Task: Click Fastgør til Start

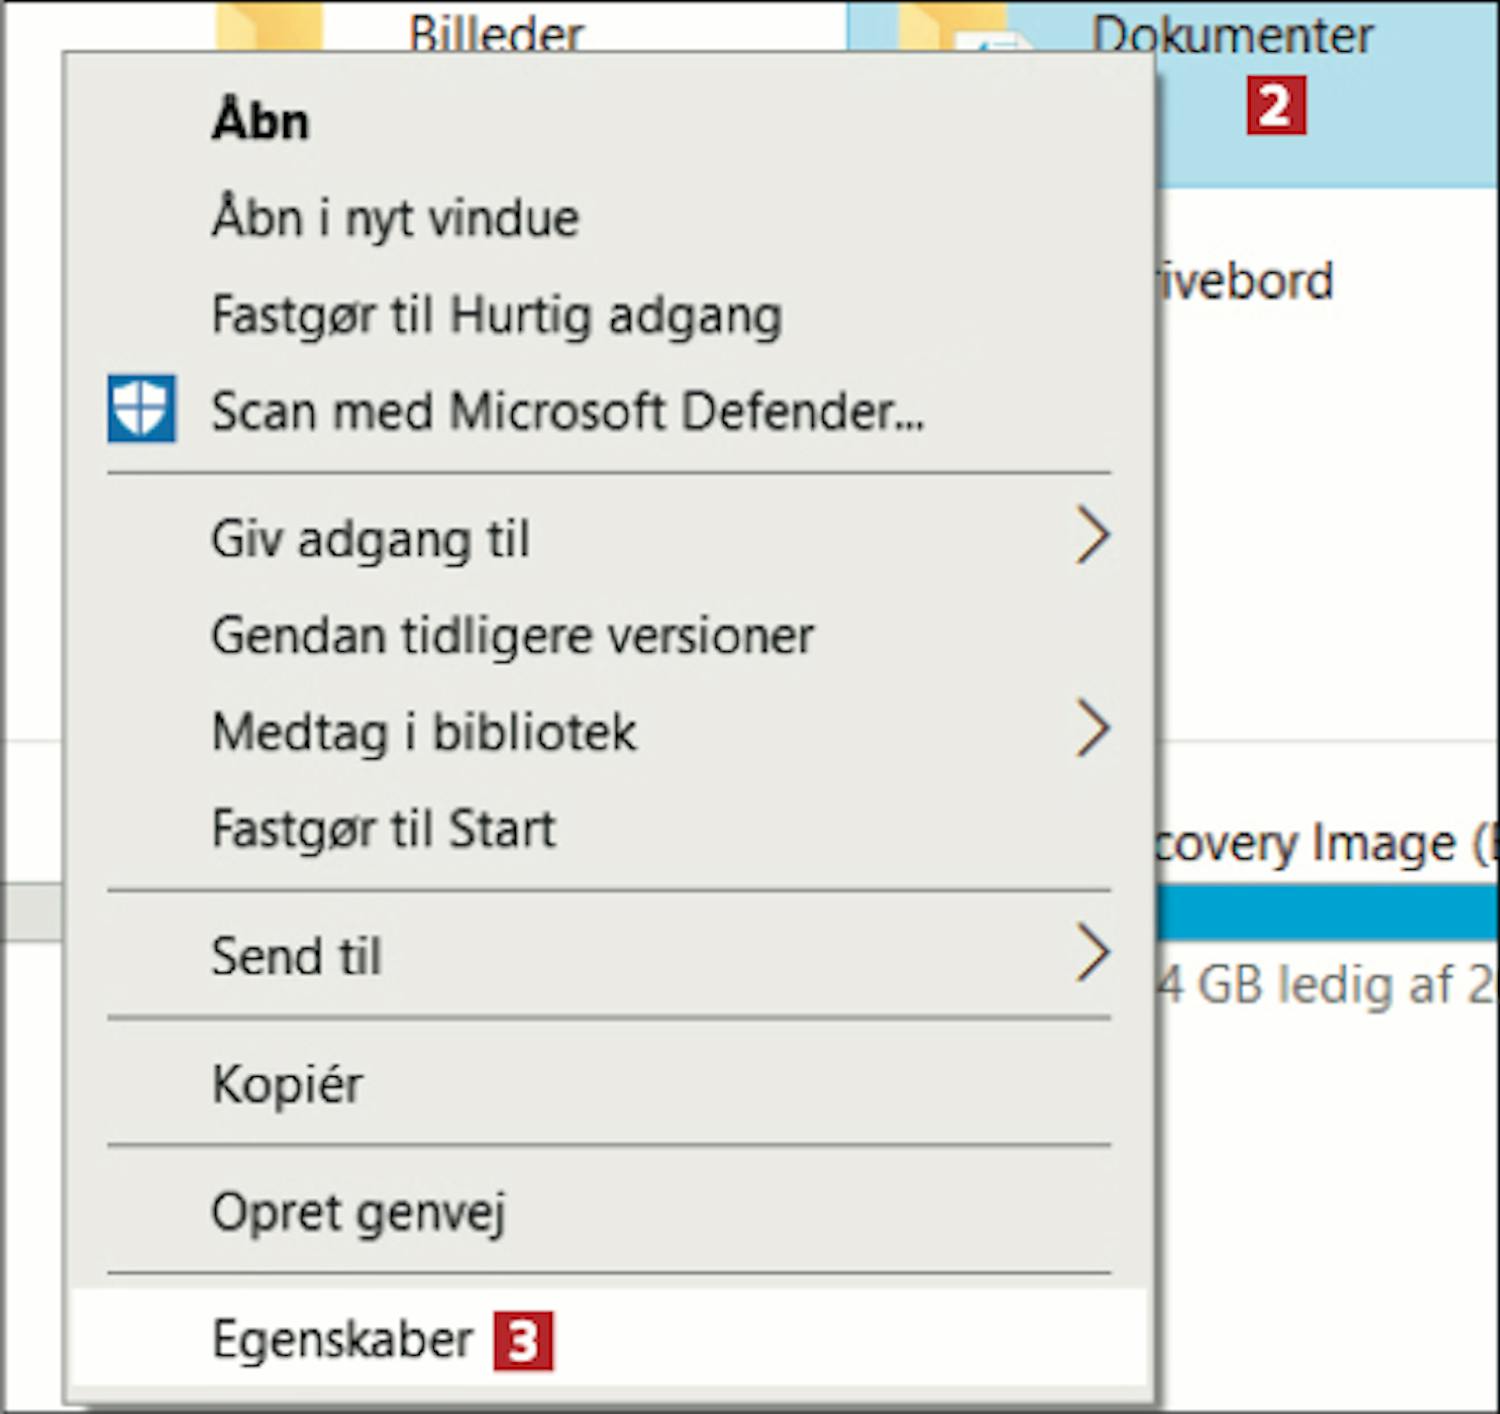Action: (x=383, y=829)
